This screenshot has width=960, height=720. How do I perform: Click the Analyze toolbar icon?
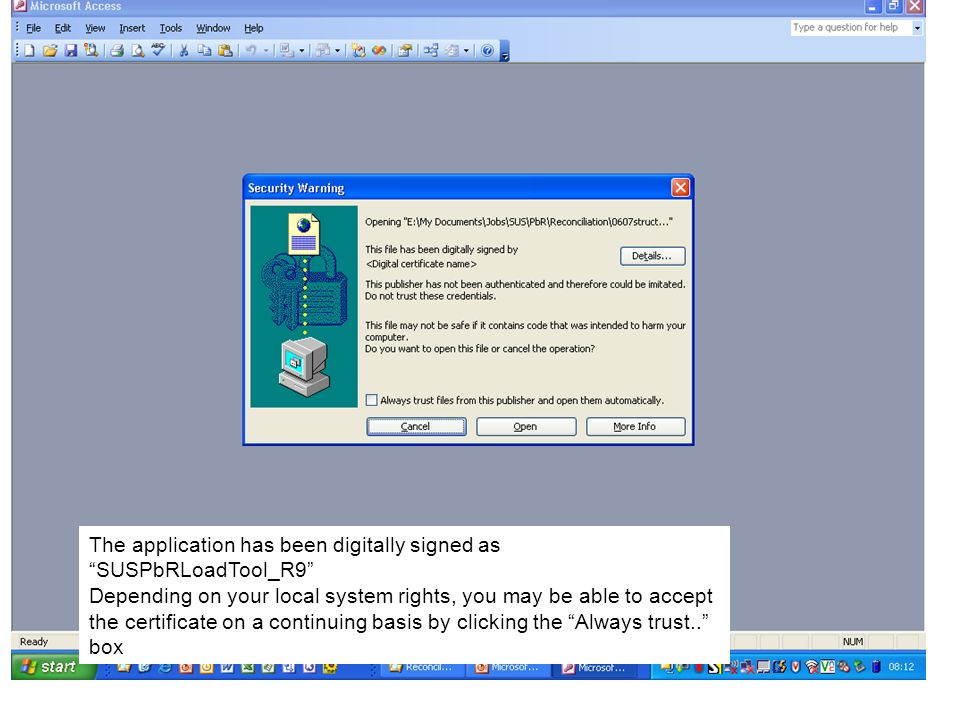[x=323, y=50]
